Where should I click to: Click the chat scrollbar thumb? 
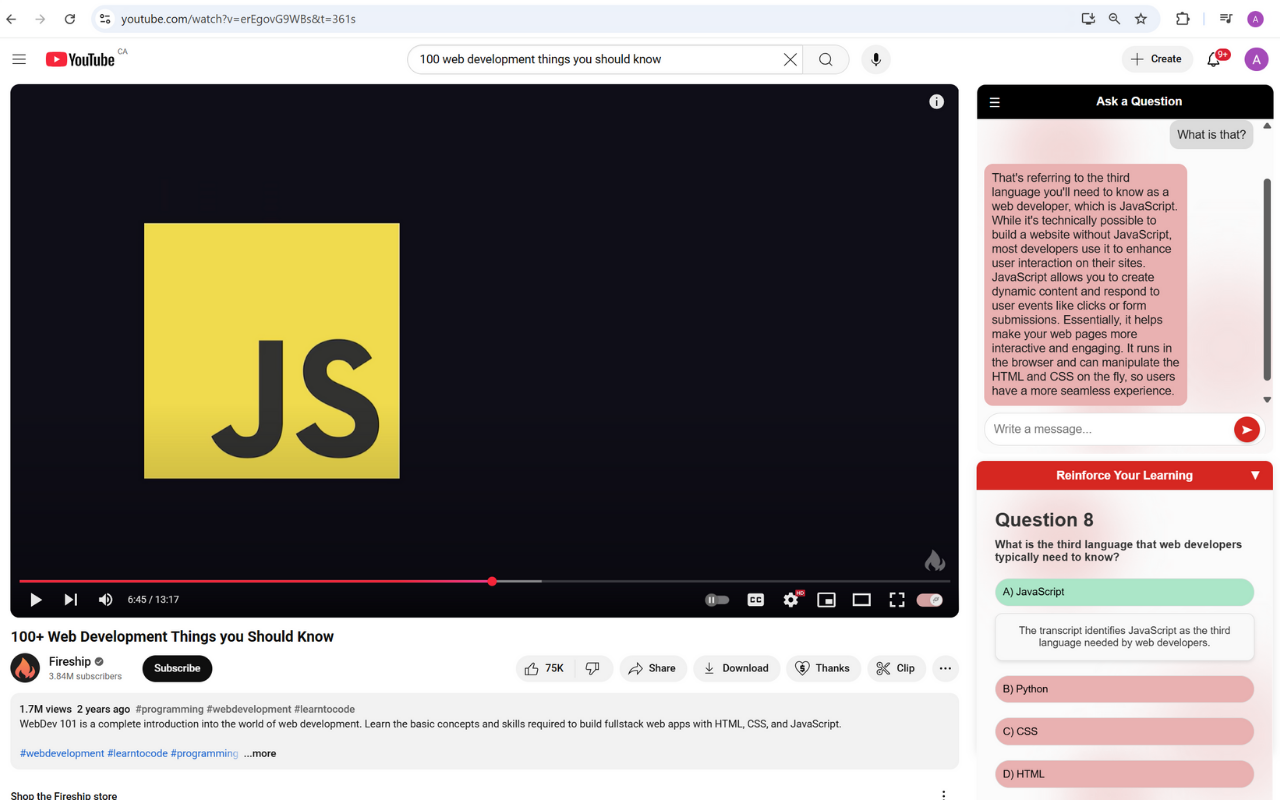1267,280
